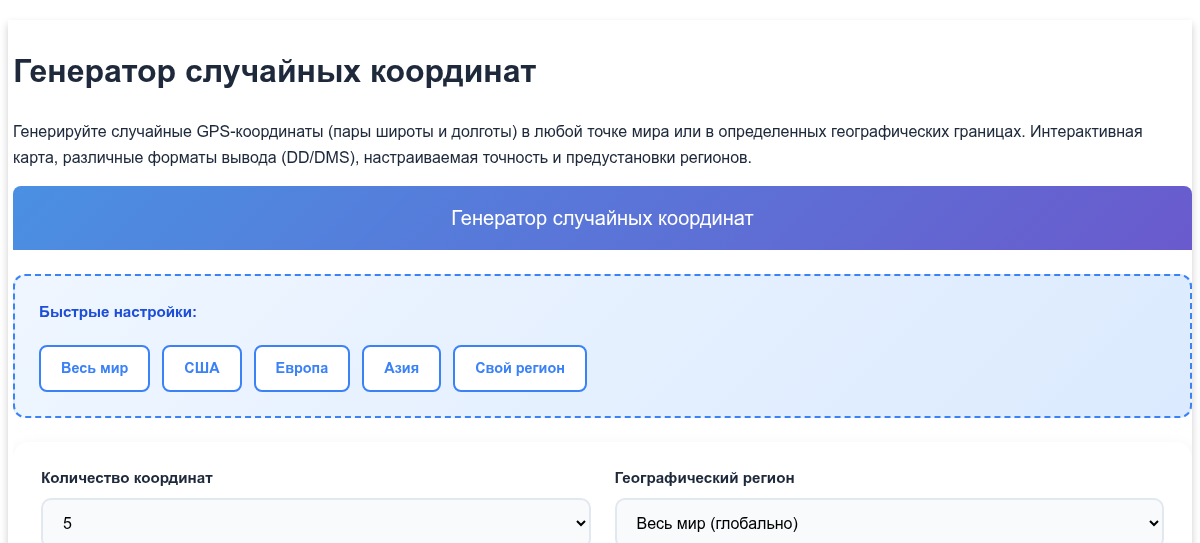Viewport: 1200px width, 543px height.
Task: Click the title inside the gradient banner
Action: point(602,218)
